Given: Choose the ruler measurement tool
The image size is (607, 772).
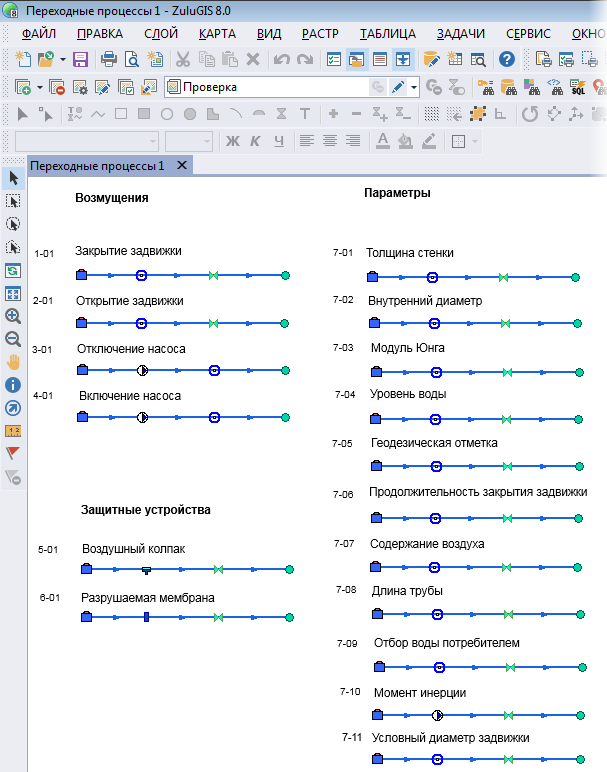Looking at the screenshot, I should [13, 431].
